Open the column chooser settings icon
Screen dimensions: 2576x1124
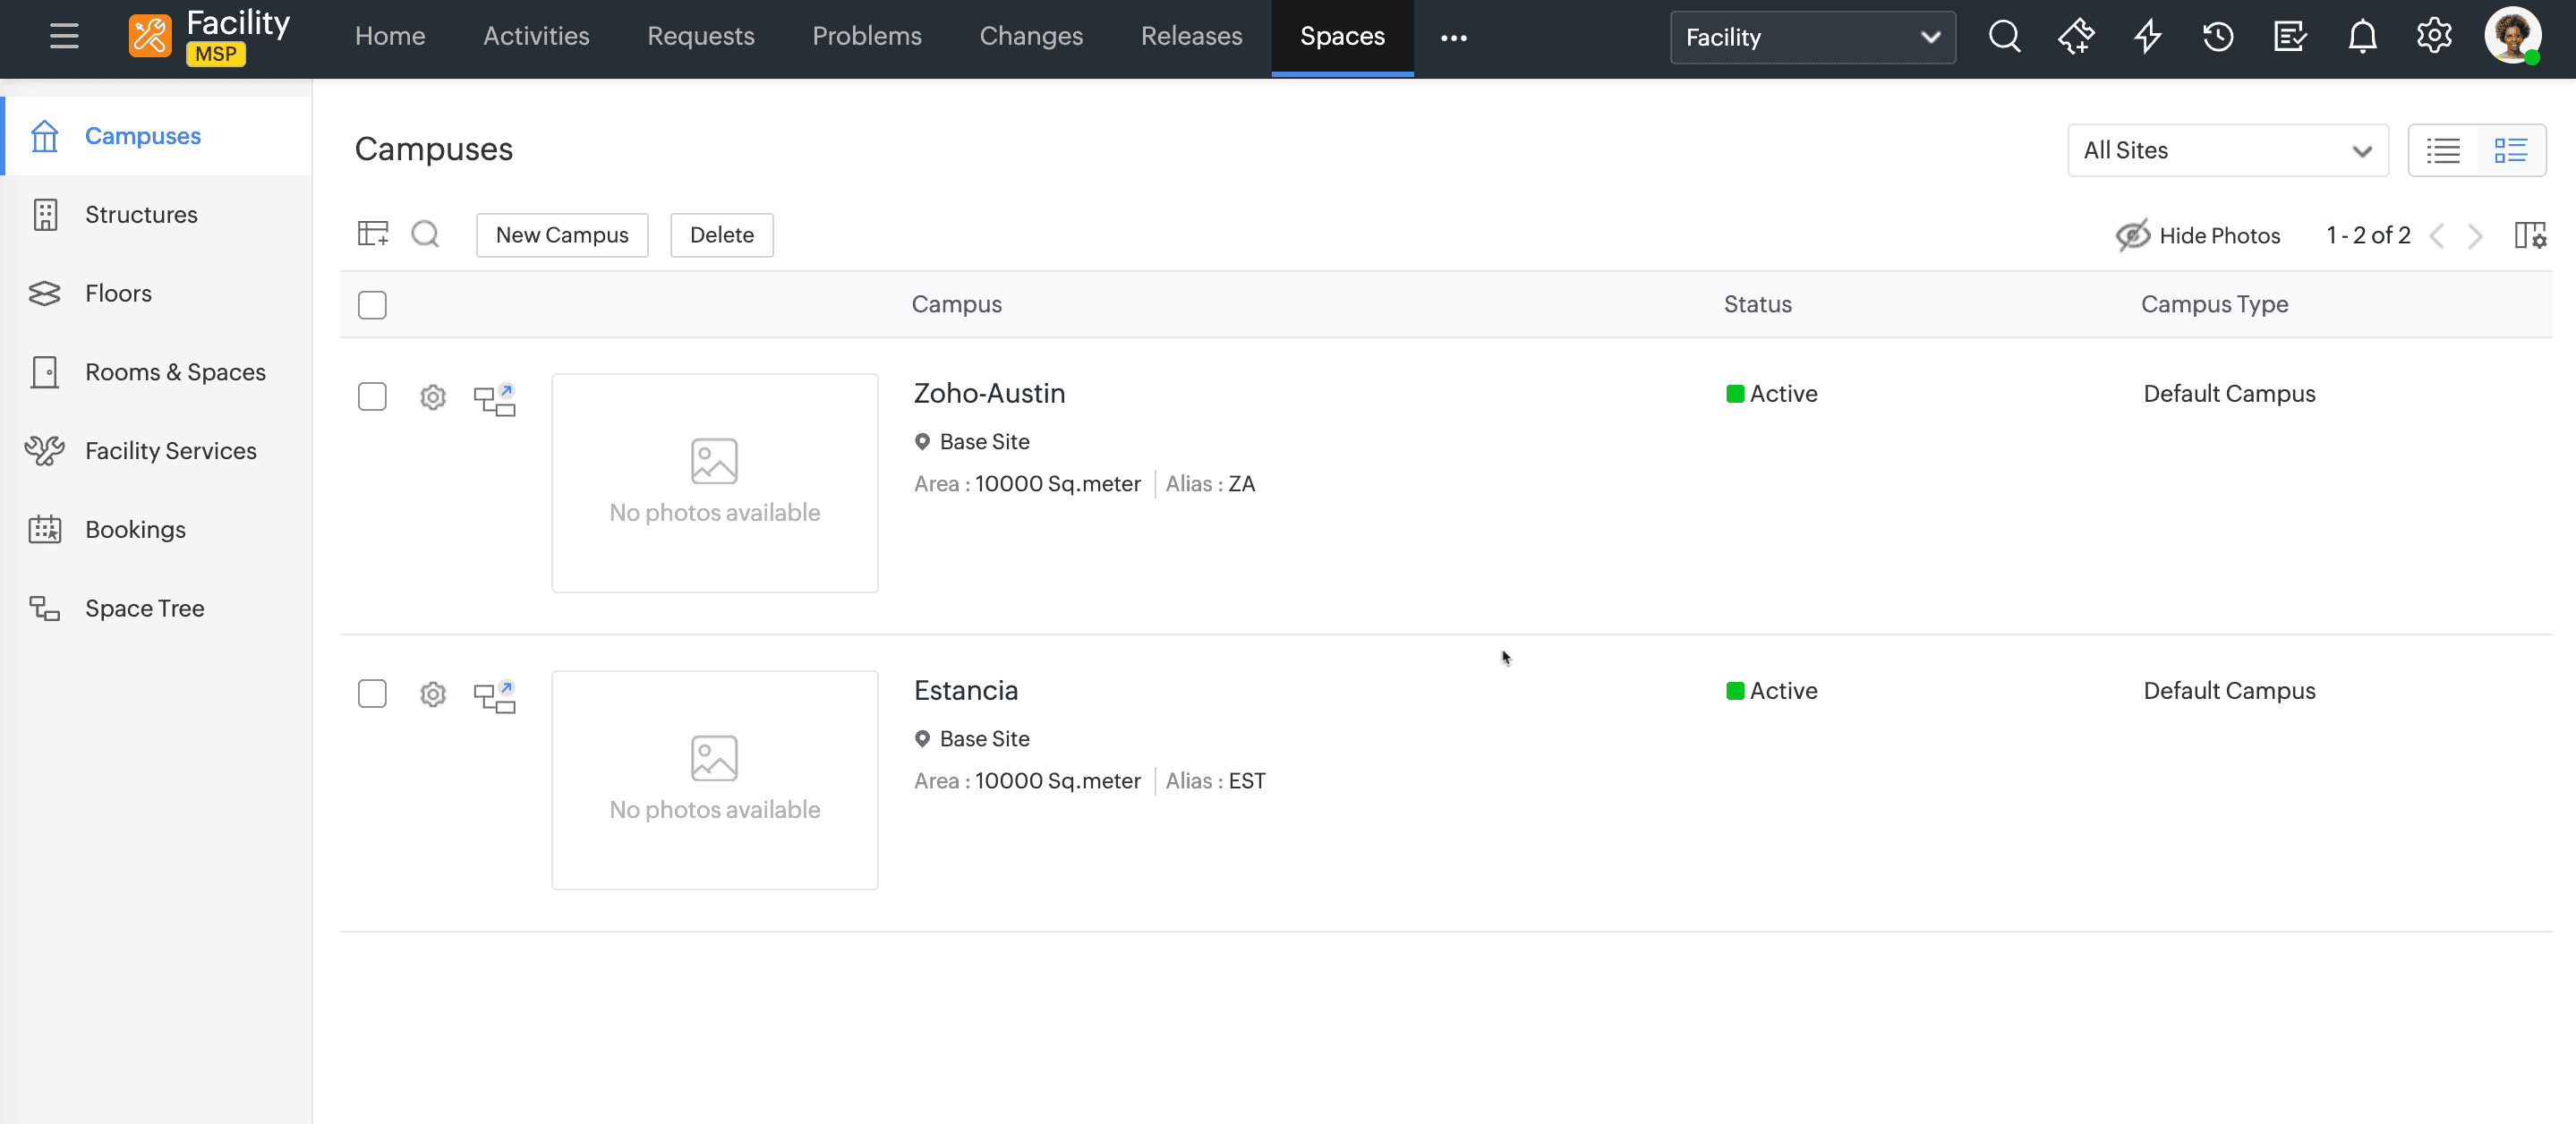tap(2530, 235)
